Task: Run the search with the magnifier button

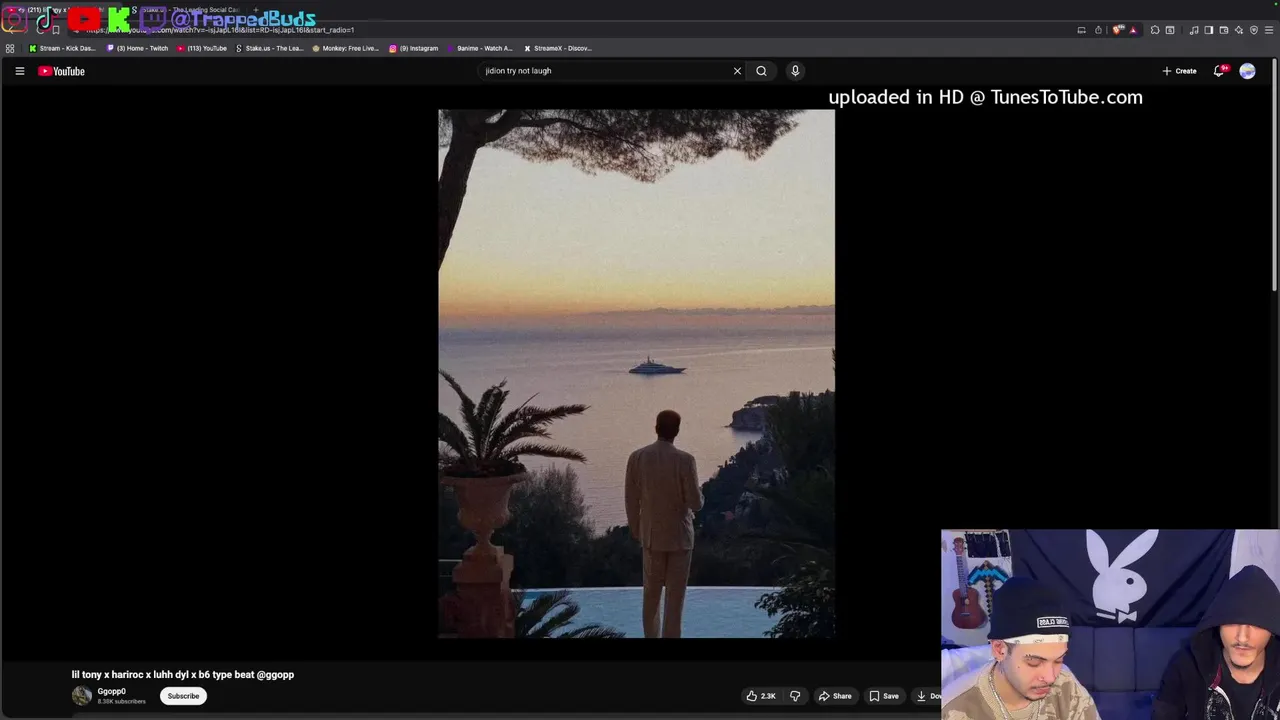Action: point(761,71)
